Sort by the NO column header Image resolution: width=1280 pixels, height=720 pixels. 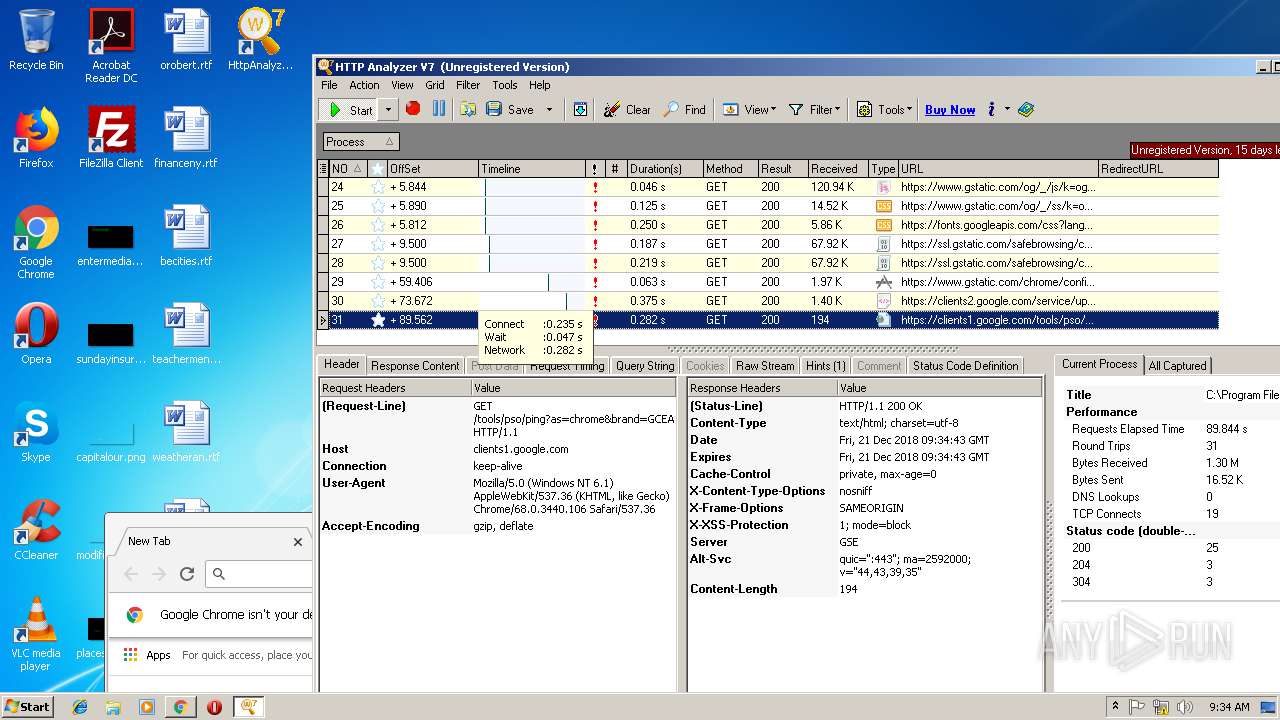348,169
